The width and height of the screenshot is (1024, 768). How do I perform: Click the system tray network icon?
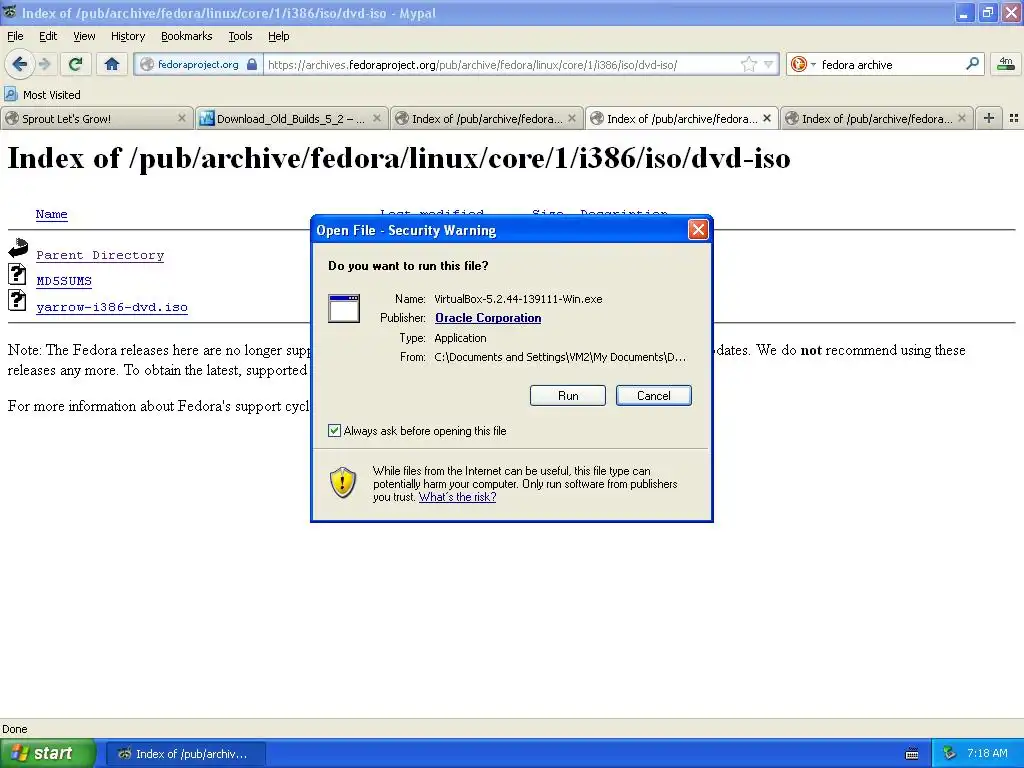[949, 754]
